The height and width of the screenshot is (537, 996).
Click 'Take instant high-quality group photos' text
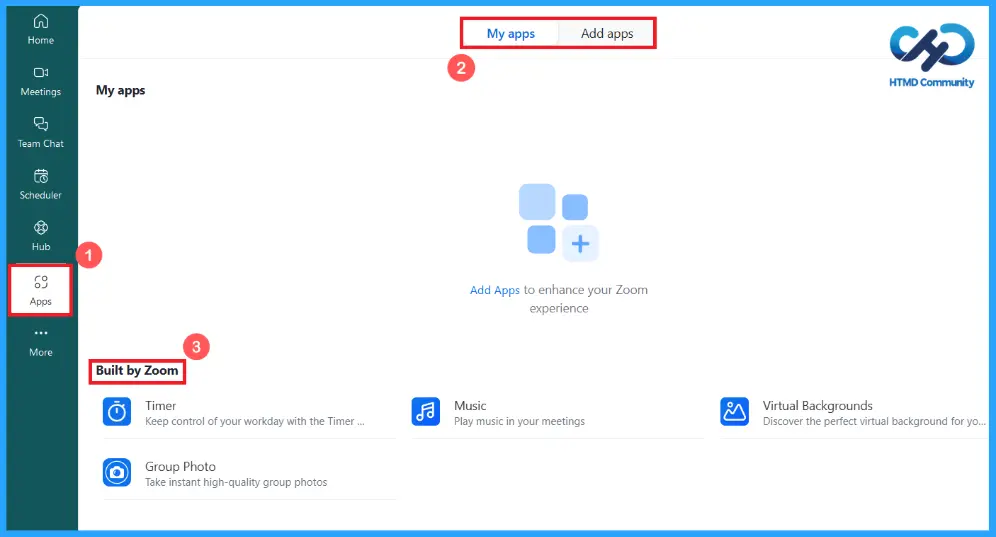[x=236, y=482]
